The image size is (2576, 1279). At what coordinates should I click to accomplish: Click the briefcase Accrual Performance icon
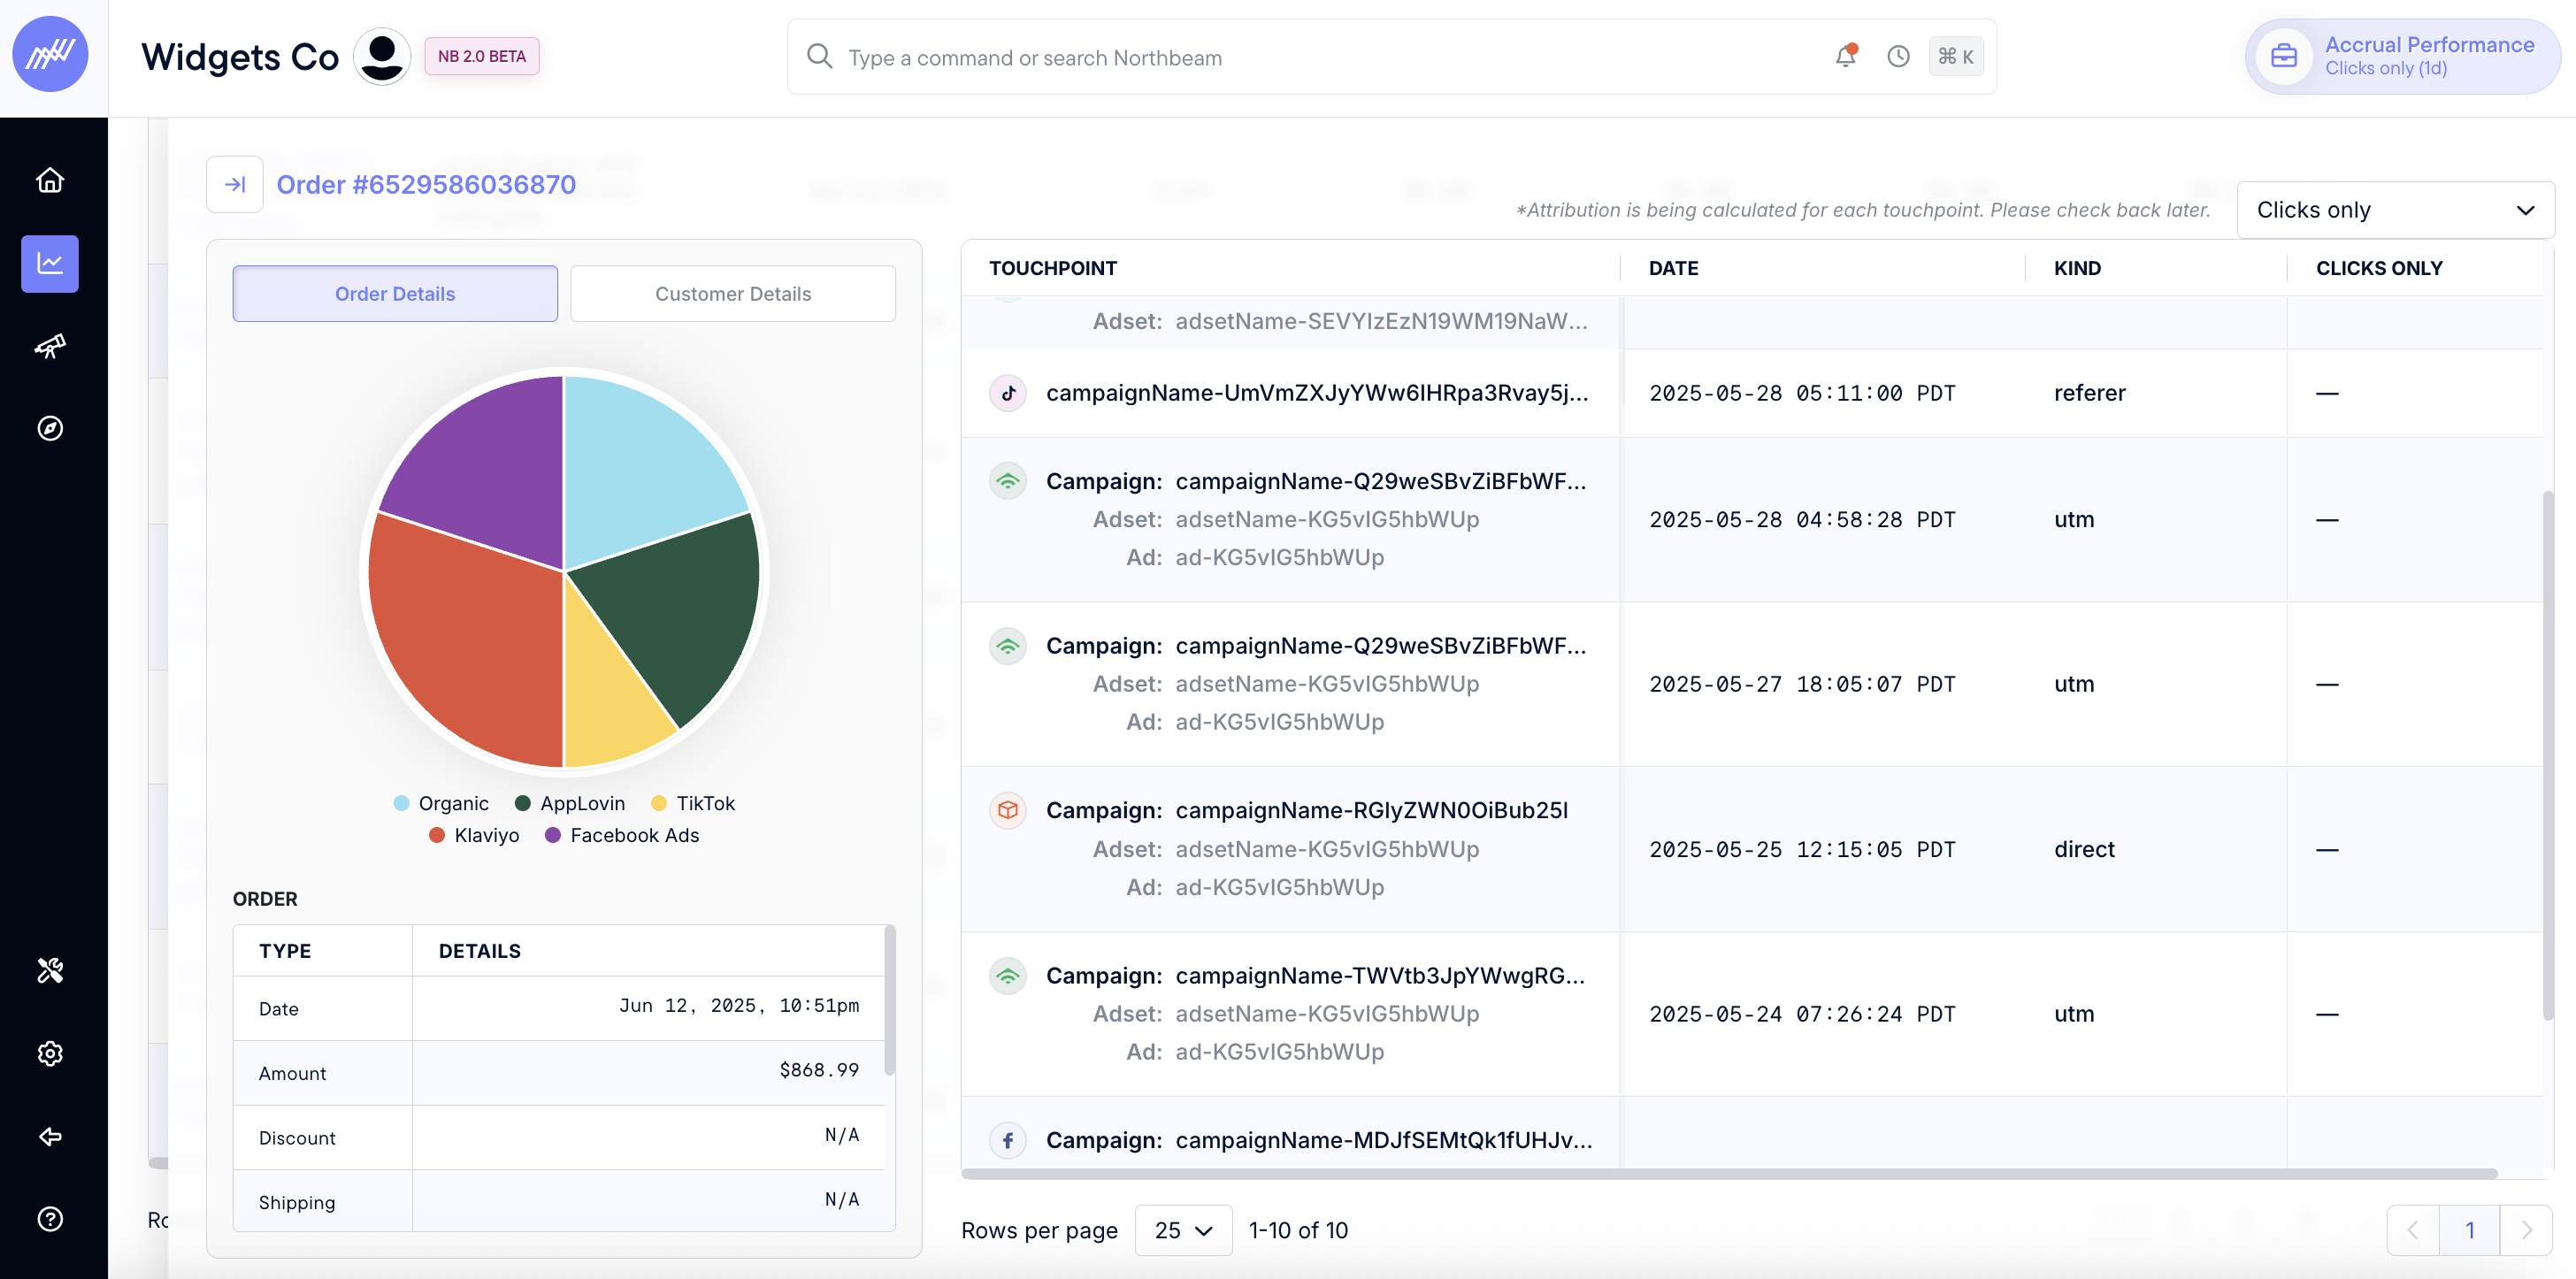click(x=2283, y=56)
